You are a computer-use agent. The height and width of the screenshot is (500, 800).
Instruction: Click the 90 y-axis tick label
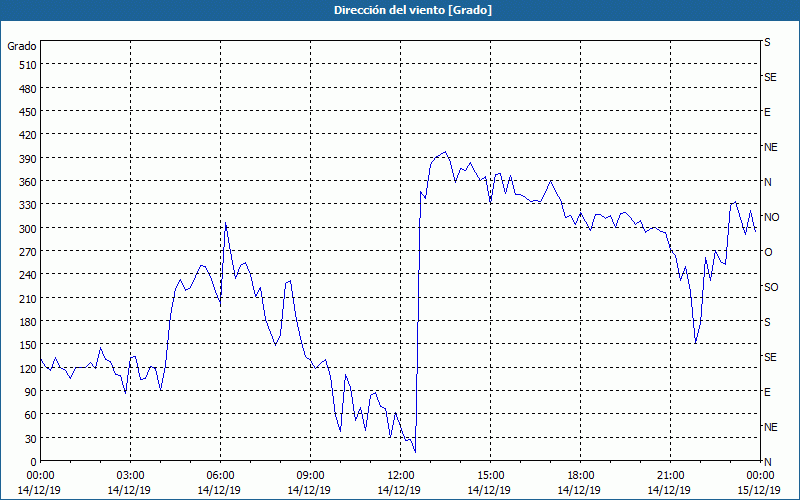click(30, 392)
